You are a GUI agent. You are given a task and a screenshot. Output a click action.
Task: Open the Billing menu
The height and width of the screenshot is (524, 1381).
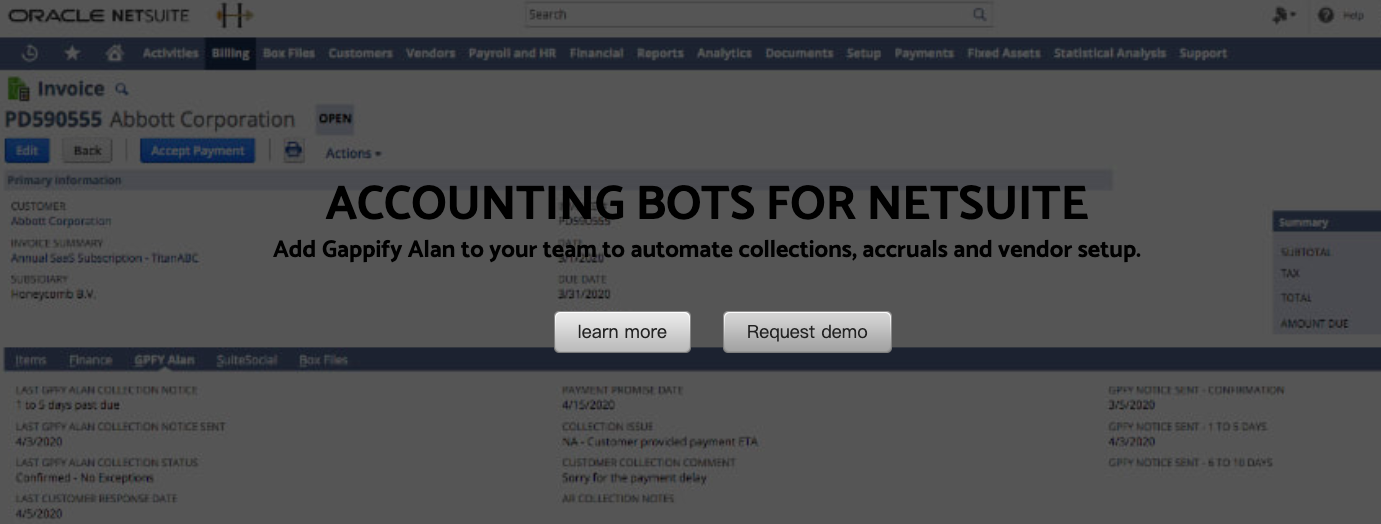[230, 53]
